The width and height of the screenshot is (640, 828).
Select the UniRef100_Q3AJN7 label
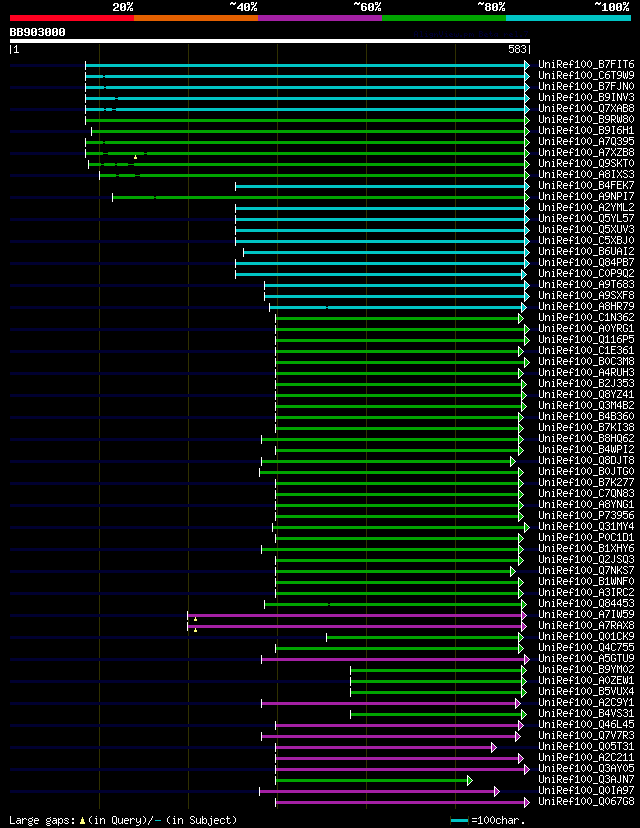(586, 779)
